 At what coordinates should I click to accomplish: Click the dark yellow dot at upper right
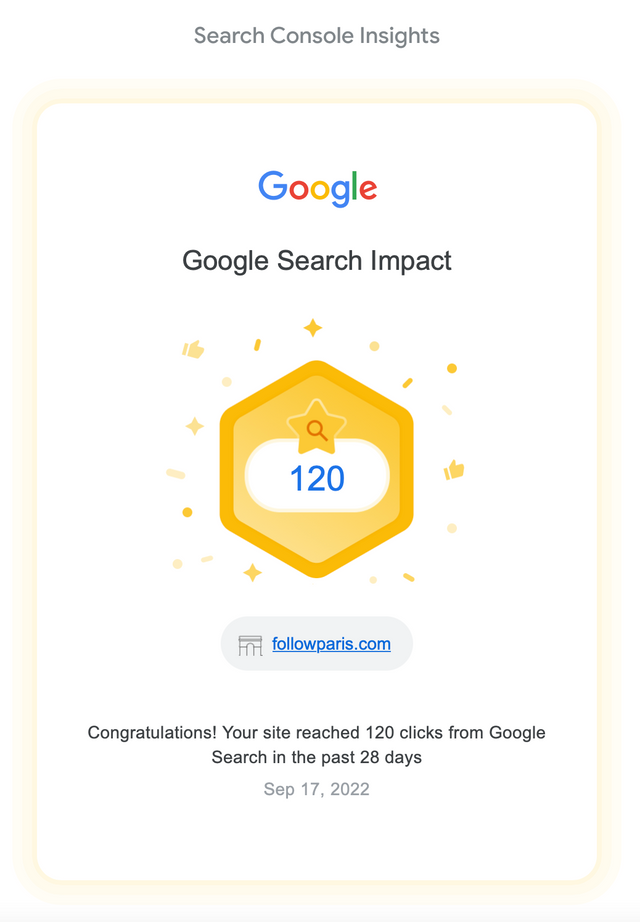(x=452, y=369)
